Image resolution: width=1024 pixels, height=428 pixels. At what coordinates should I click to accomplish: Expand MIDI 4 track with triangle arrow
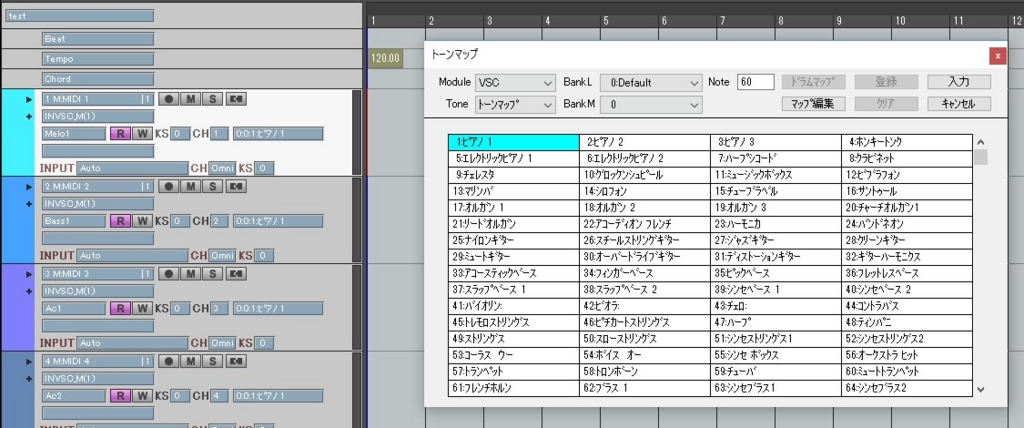pos(29,361)
